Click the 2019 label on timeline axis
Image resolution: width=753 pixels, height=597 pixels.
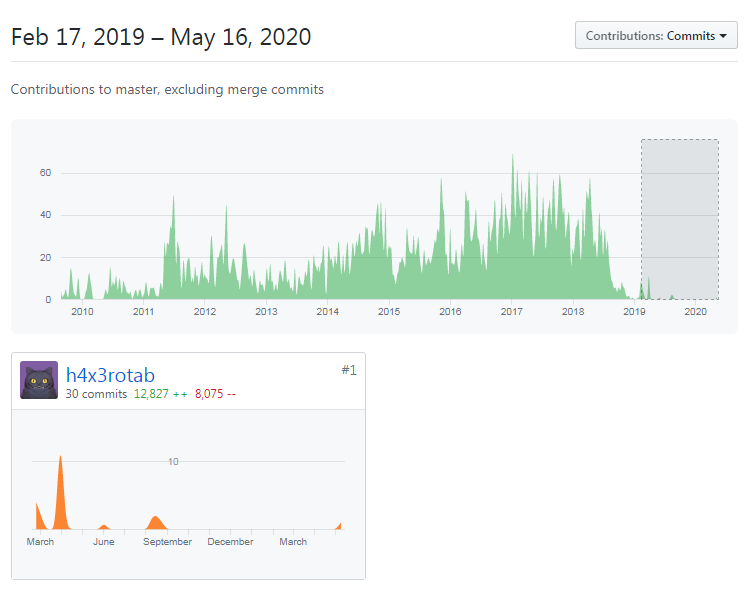[x=634, y=312]
